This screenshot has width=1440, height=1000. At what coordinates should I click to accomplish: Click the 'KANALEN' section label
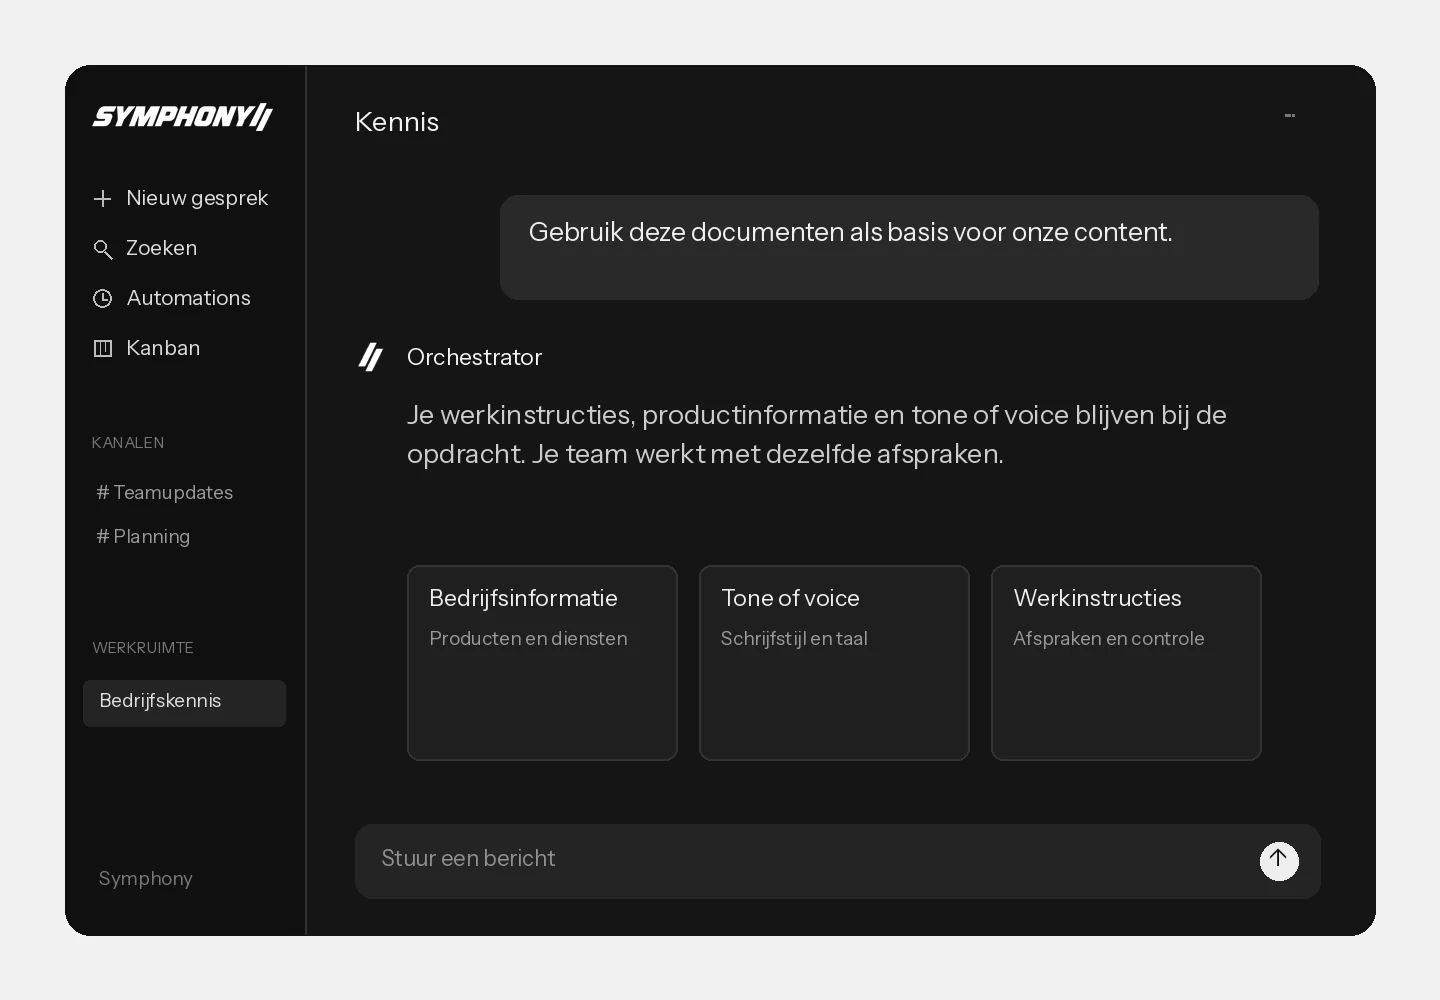click(128, 442)
